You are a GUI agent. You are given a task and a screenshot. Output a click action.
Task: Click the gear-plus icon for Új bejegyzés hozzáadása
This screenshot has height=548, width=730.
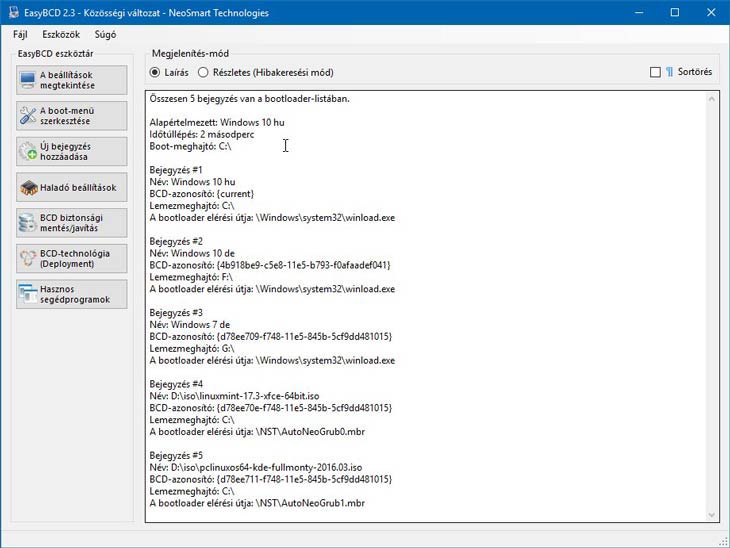click(x=28, y=152)
